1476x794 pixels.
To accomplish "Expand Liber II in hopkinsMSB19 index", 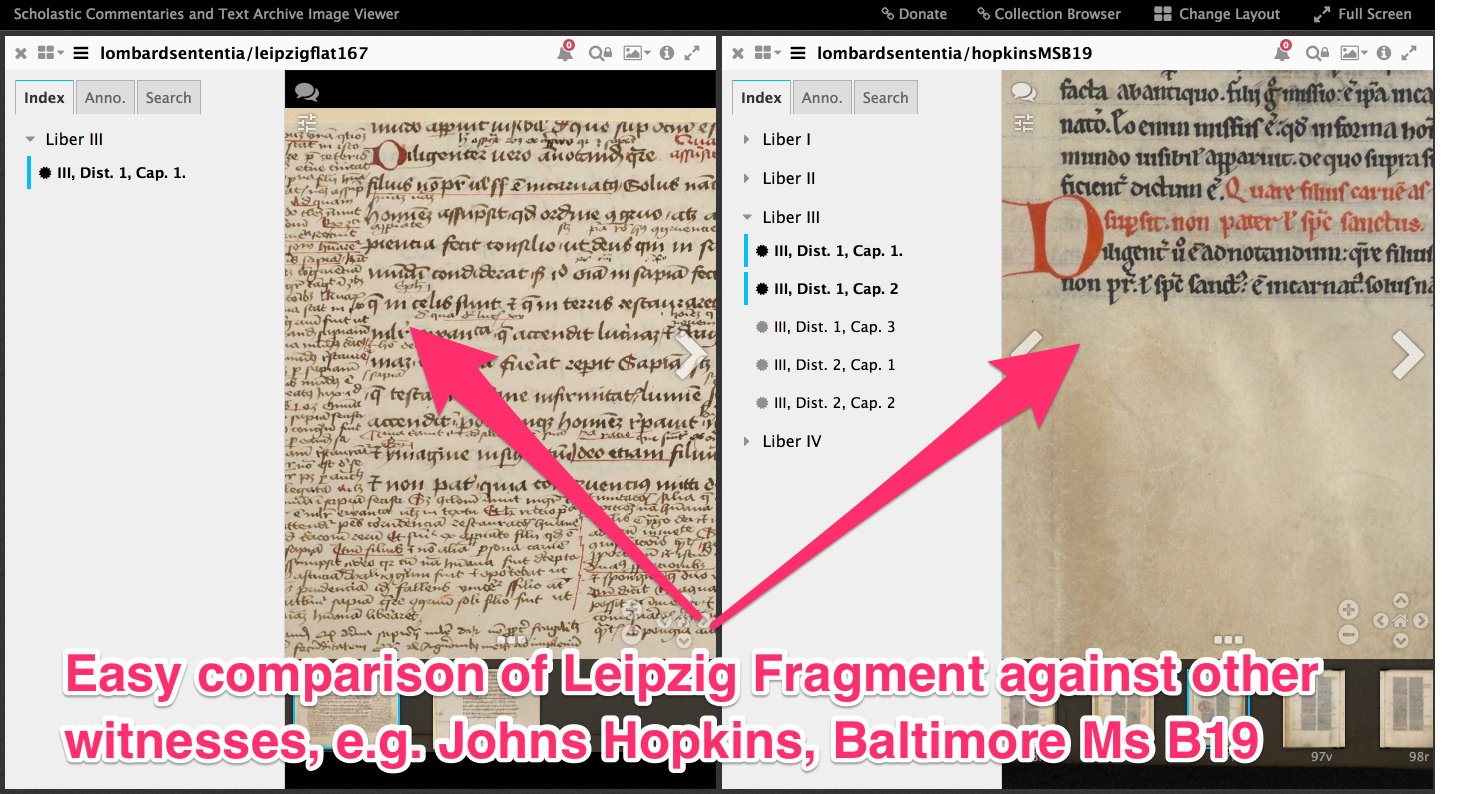I will [747, 178].
